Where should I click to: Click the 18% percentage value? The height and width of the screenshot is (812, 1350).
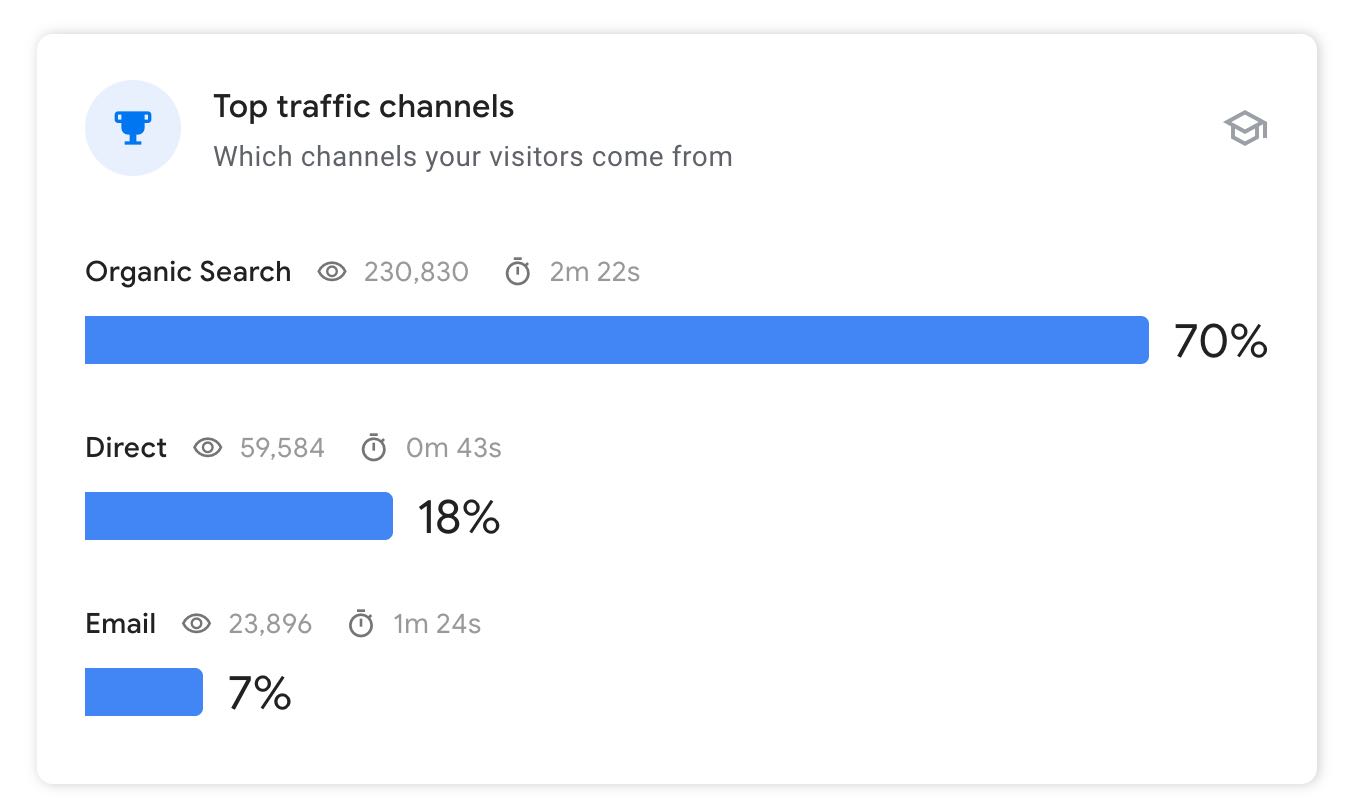click(459, 517)
